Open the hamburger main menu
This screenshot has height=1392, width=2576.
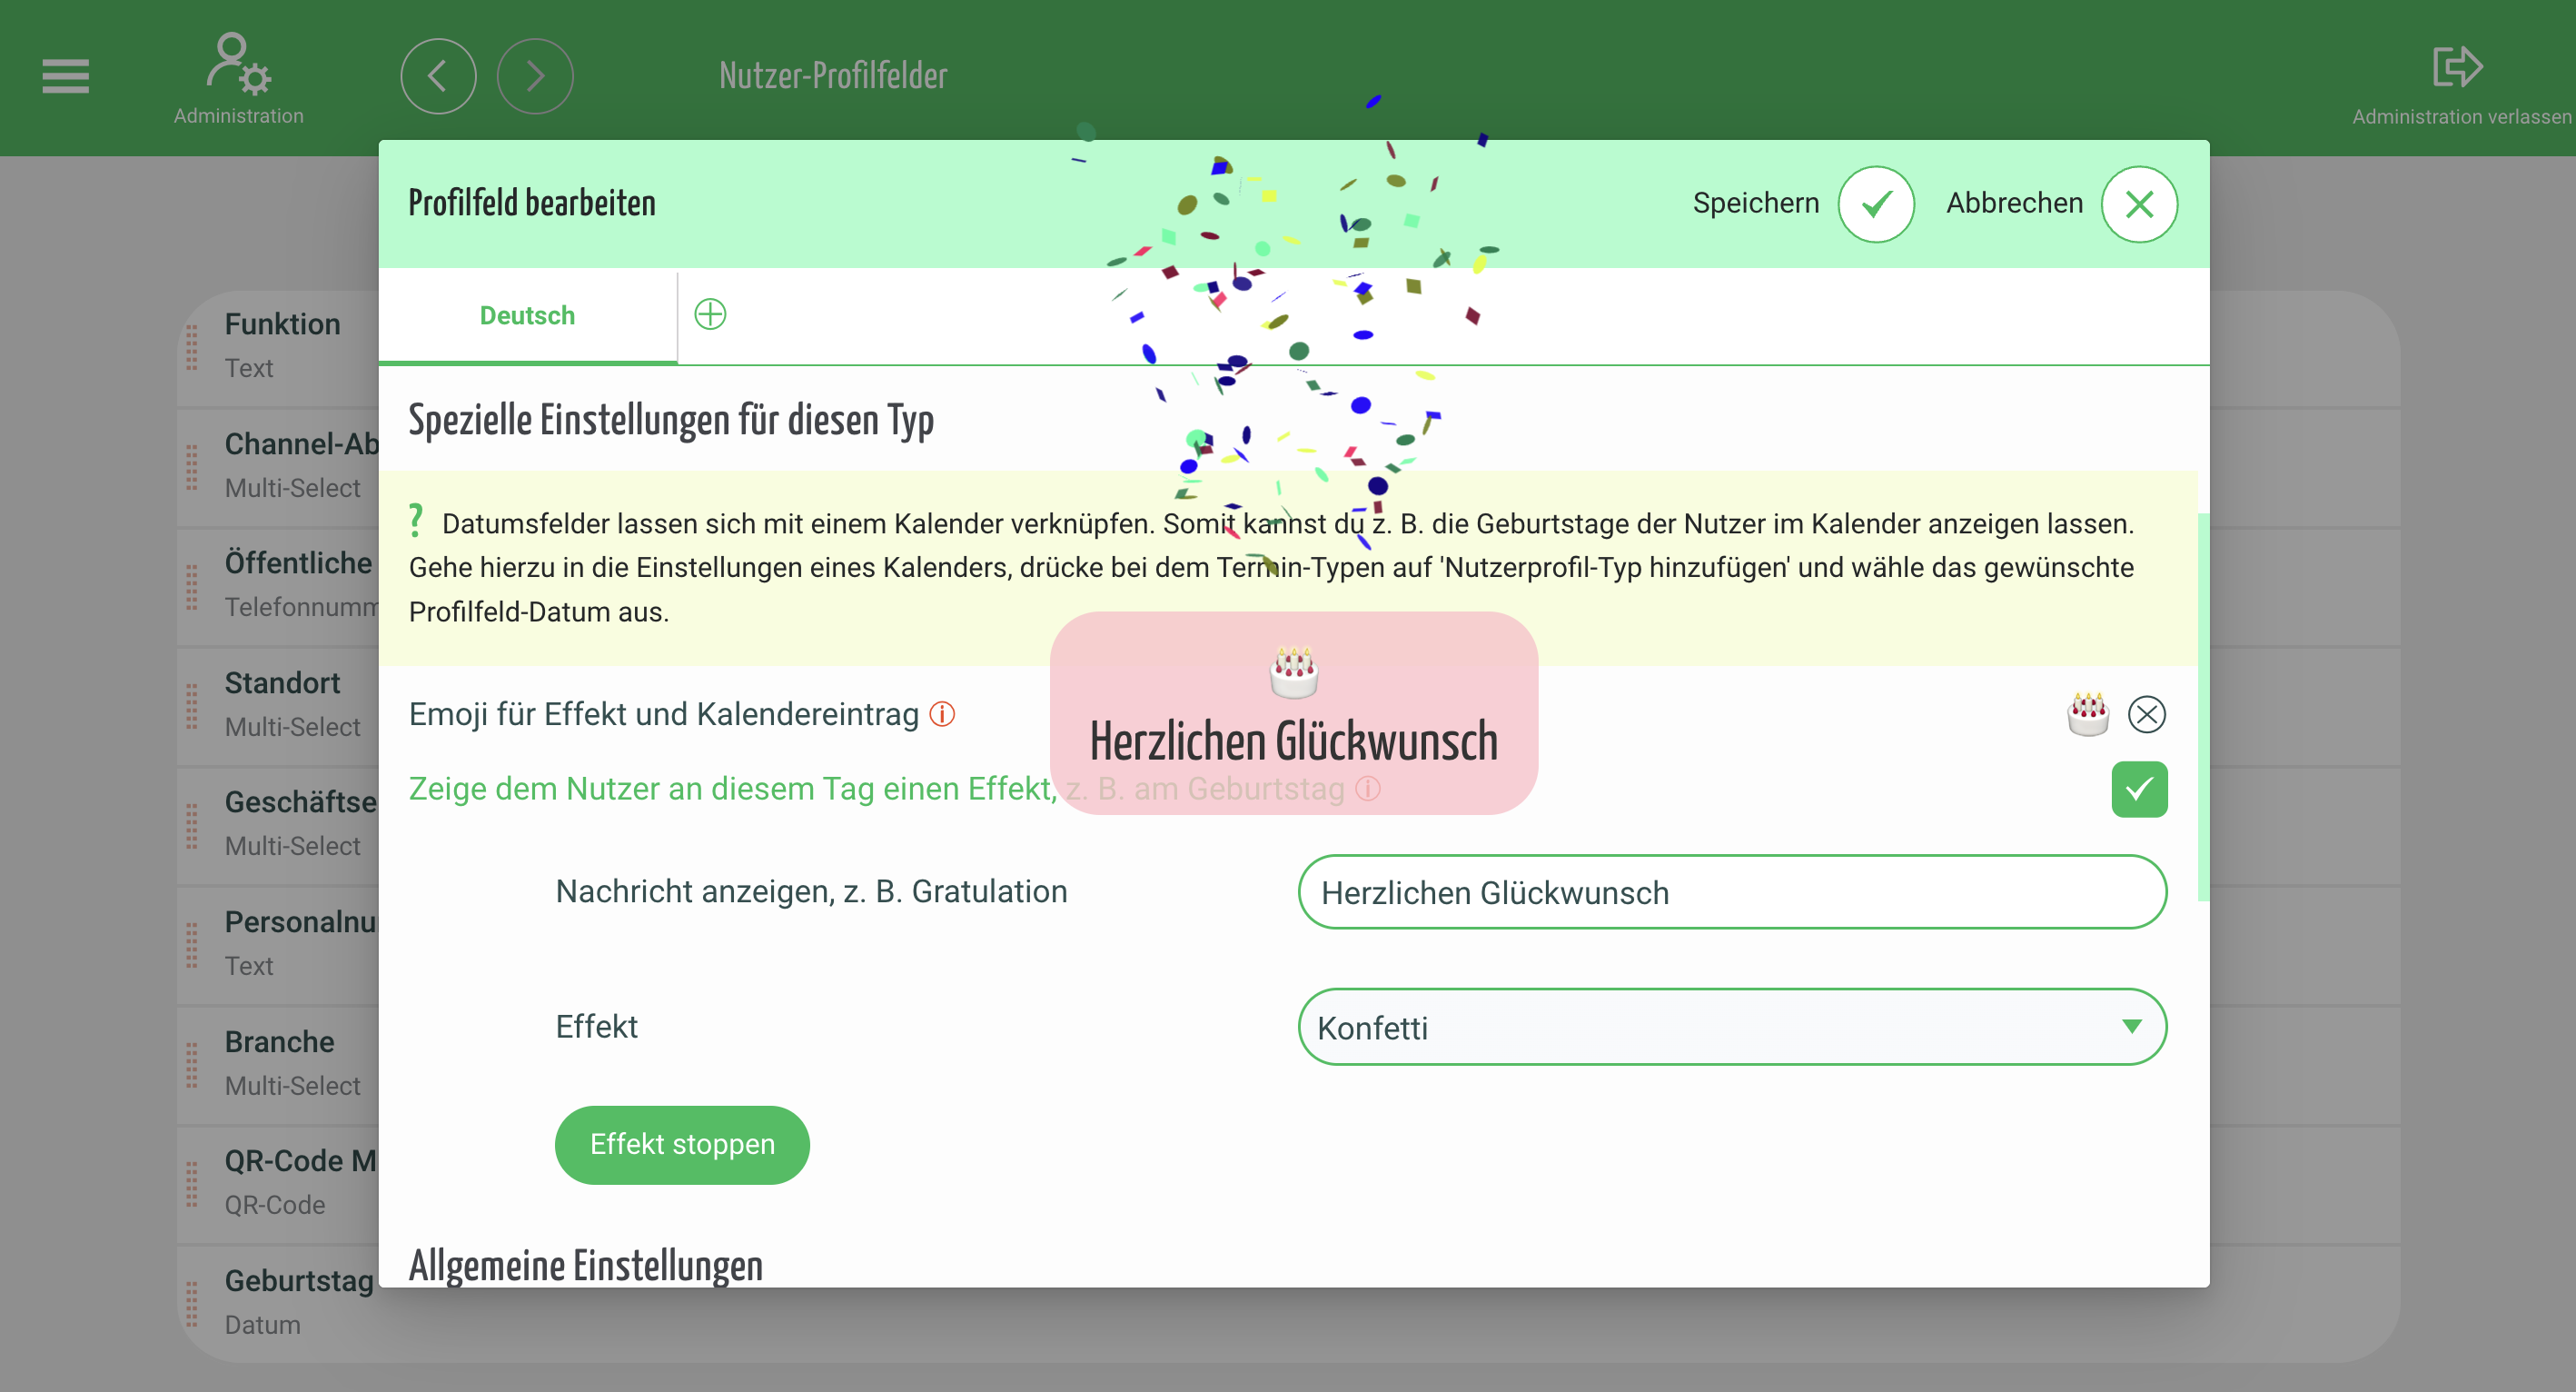point(65,76)
